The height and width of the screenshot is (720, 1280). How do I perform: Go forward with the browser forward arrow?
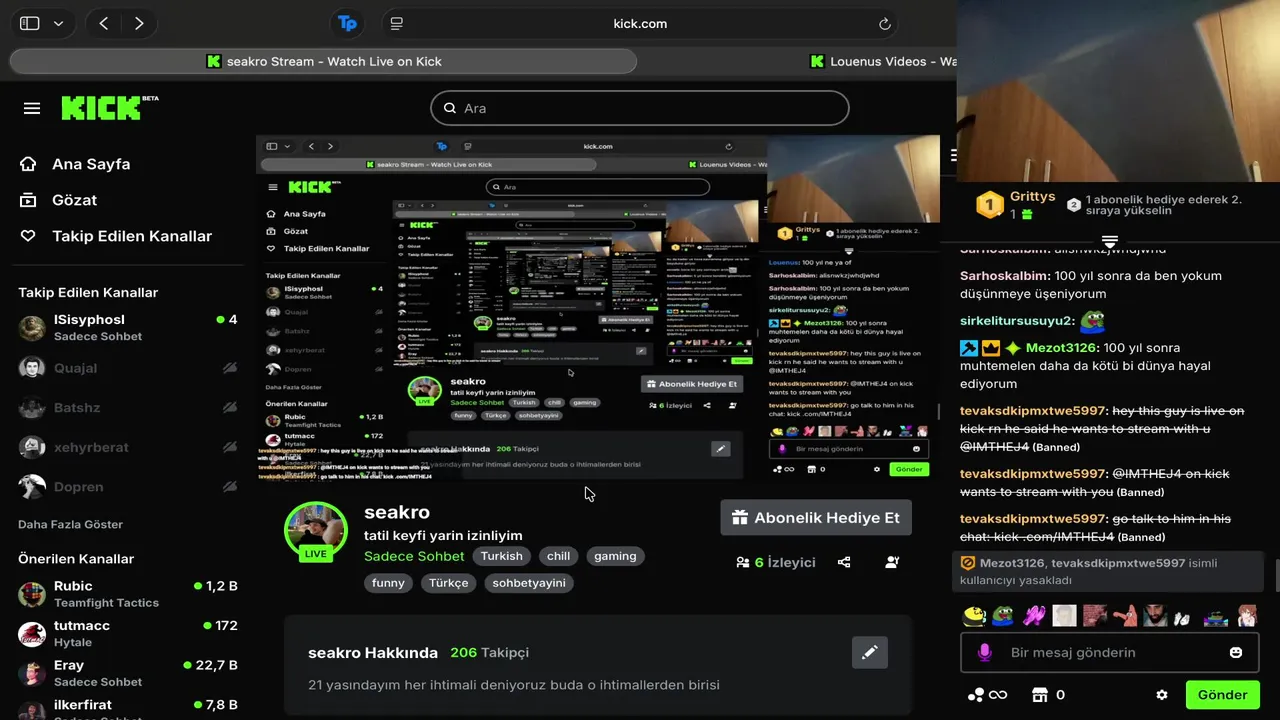139,23
